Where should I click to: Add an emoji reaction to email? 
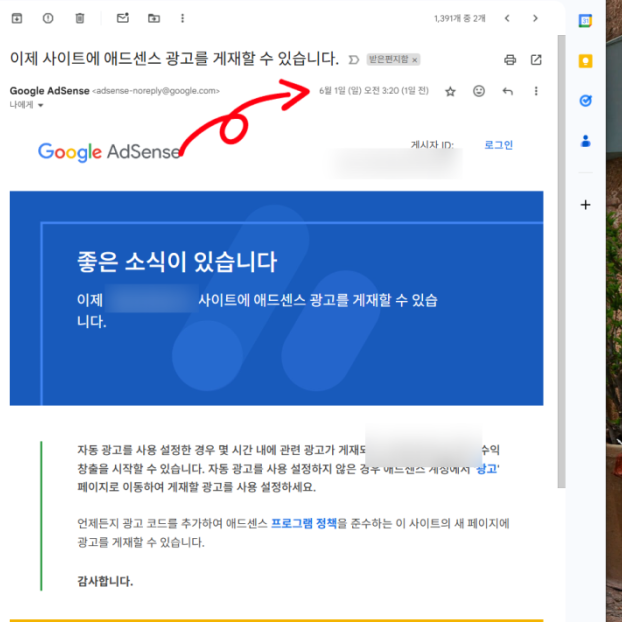click(479, 91)
